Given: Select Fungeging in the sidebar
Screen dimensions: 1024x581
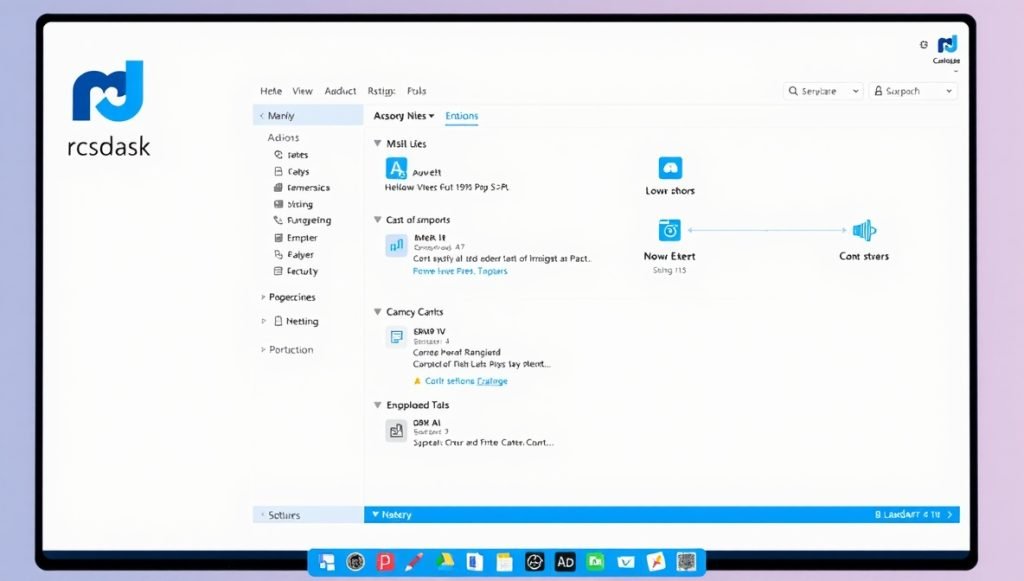Looking at the screenshot, I should 307,220.
